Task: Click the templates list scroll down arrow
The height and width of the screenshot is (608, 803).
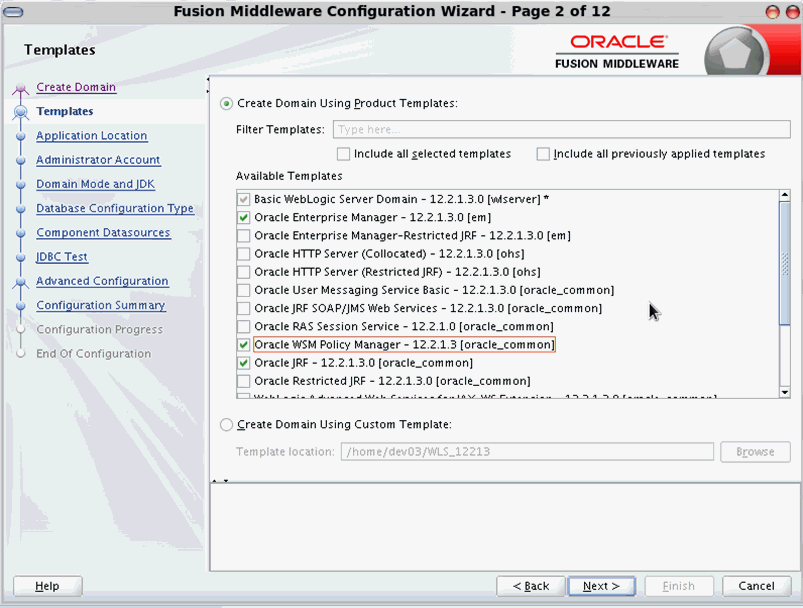Action: tap(785, 392)
